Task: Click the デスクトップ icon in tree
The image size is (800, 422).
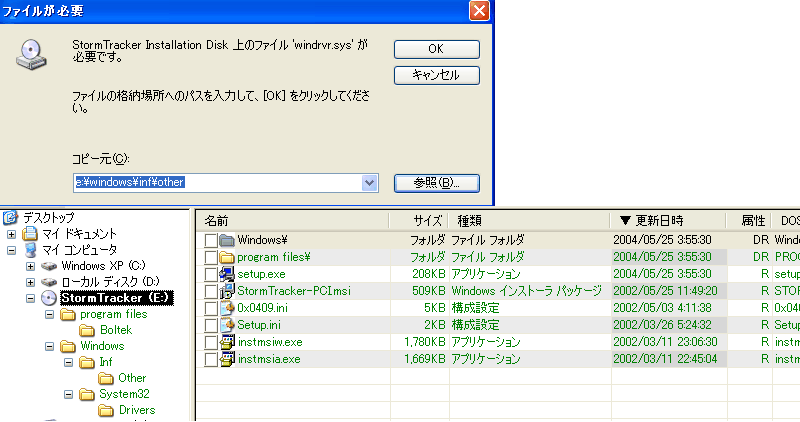Action: (11, 218)
